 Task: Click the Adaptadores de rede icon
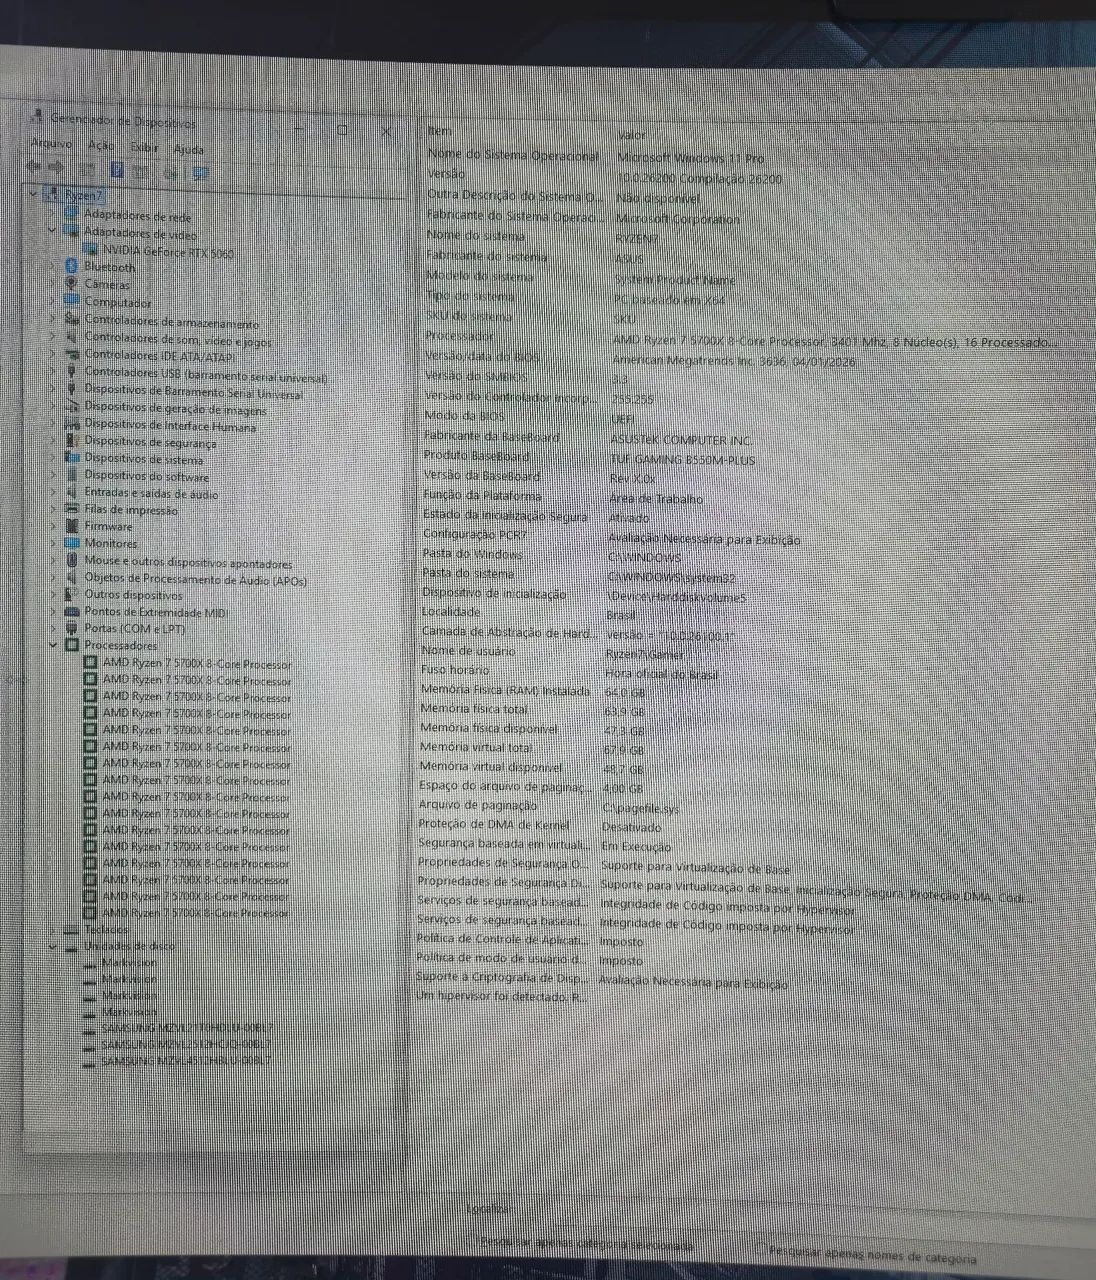coord(71,214)
